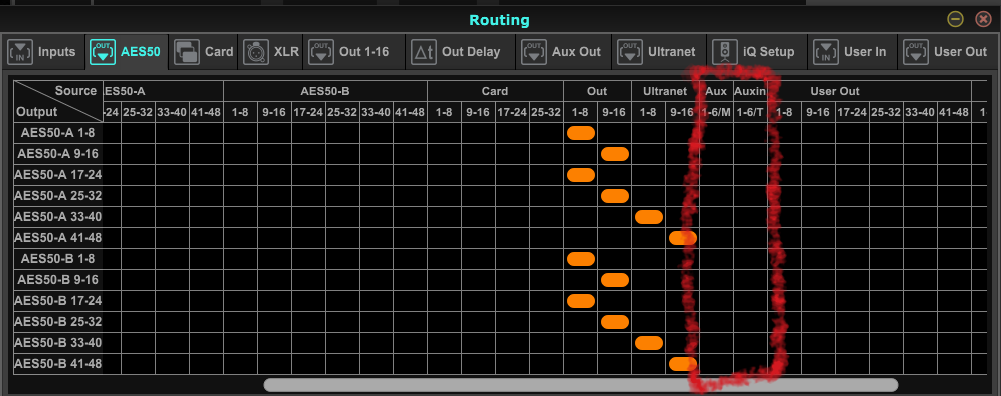Click the Out source group header

(x=597, y=91)
